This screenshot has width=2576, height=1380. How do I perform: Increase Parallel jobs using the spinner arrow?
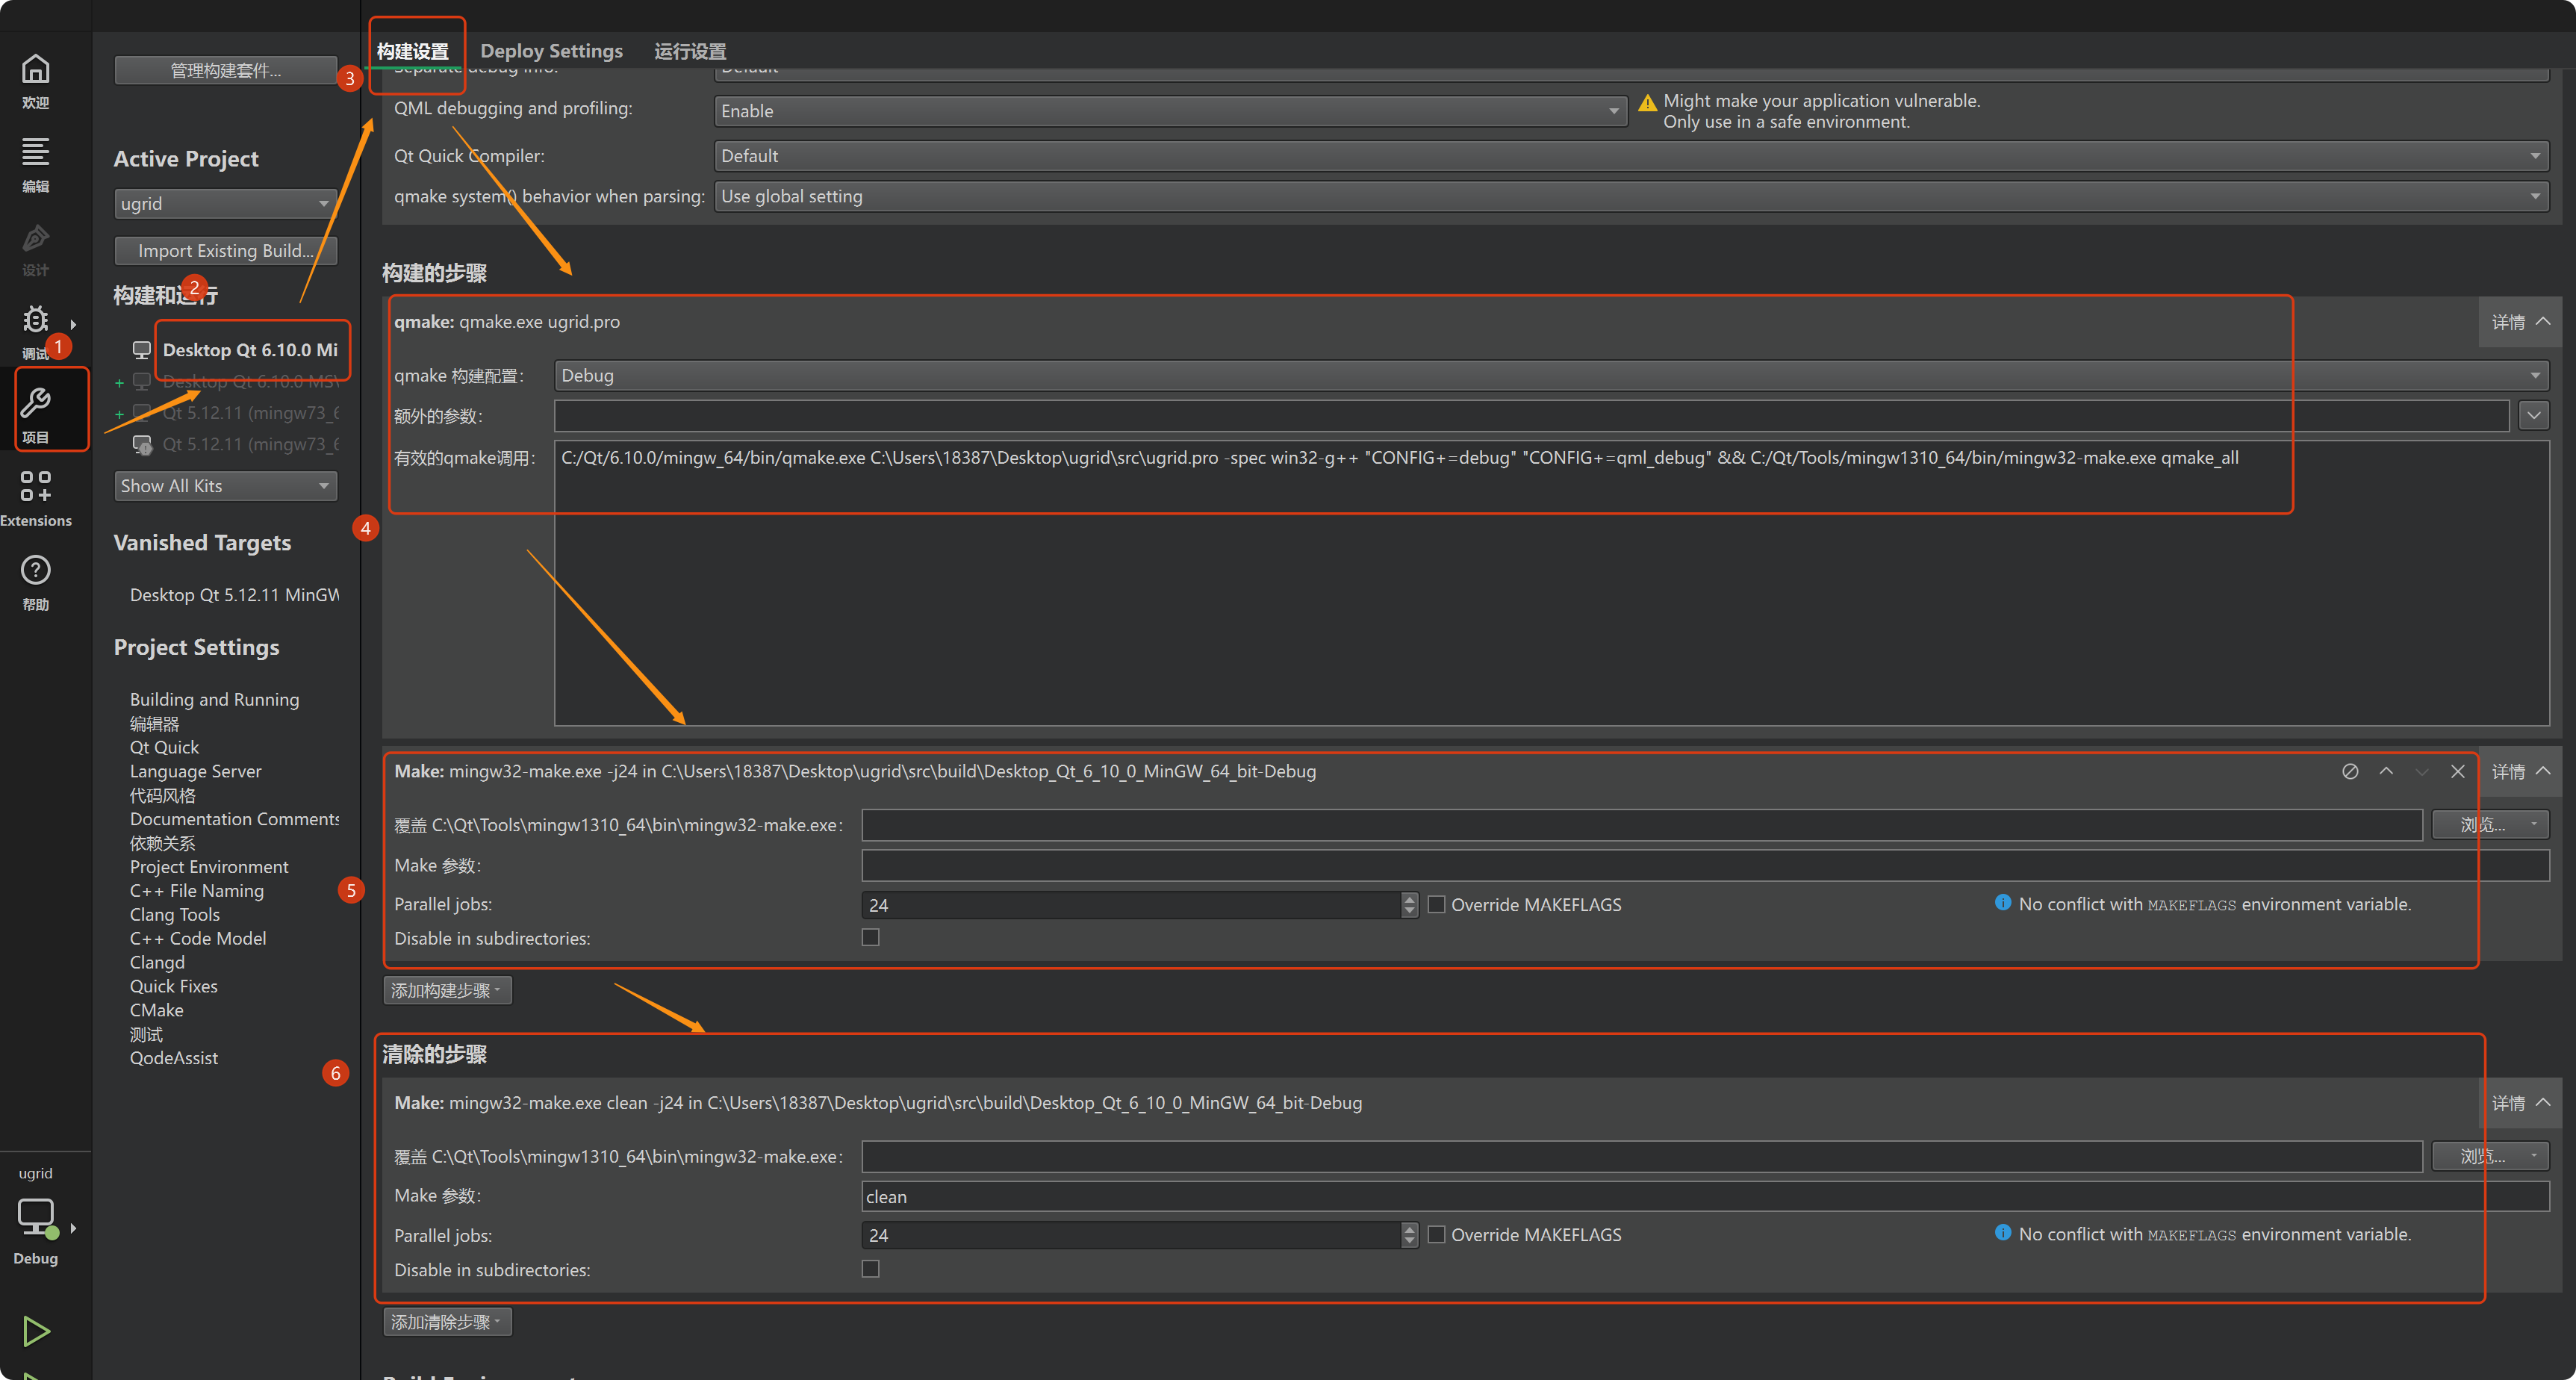[1410, 899]
